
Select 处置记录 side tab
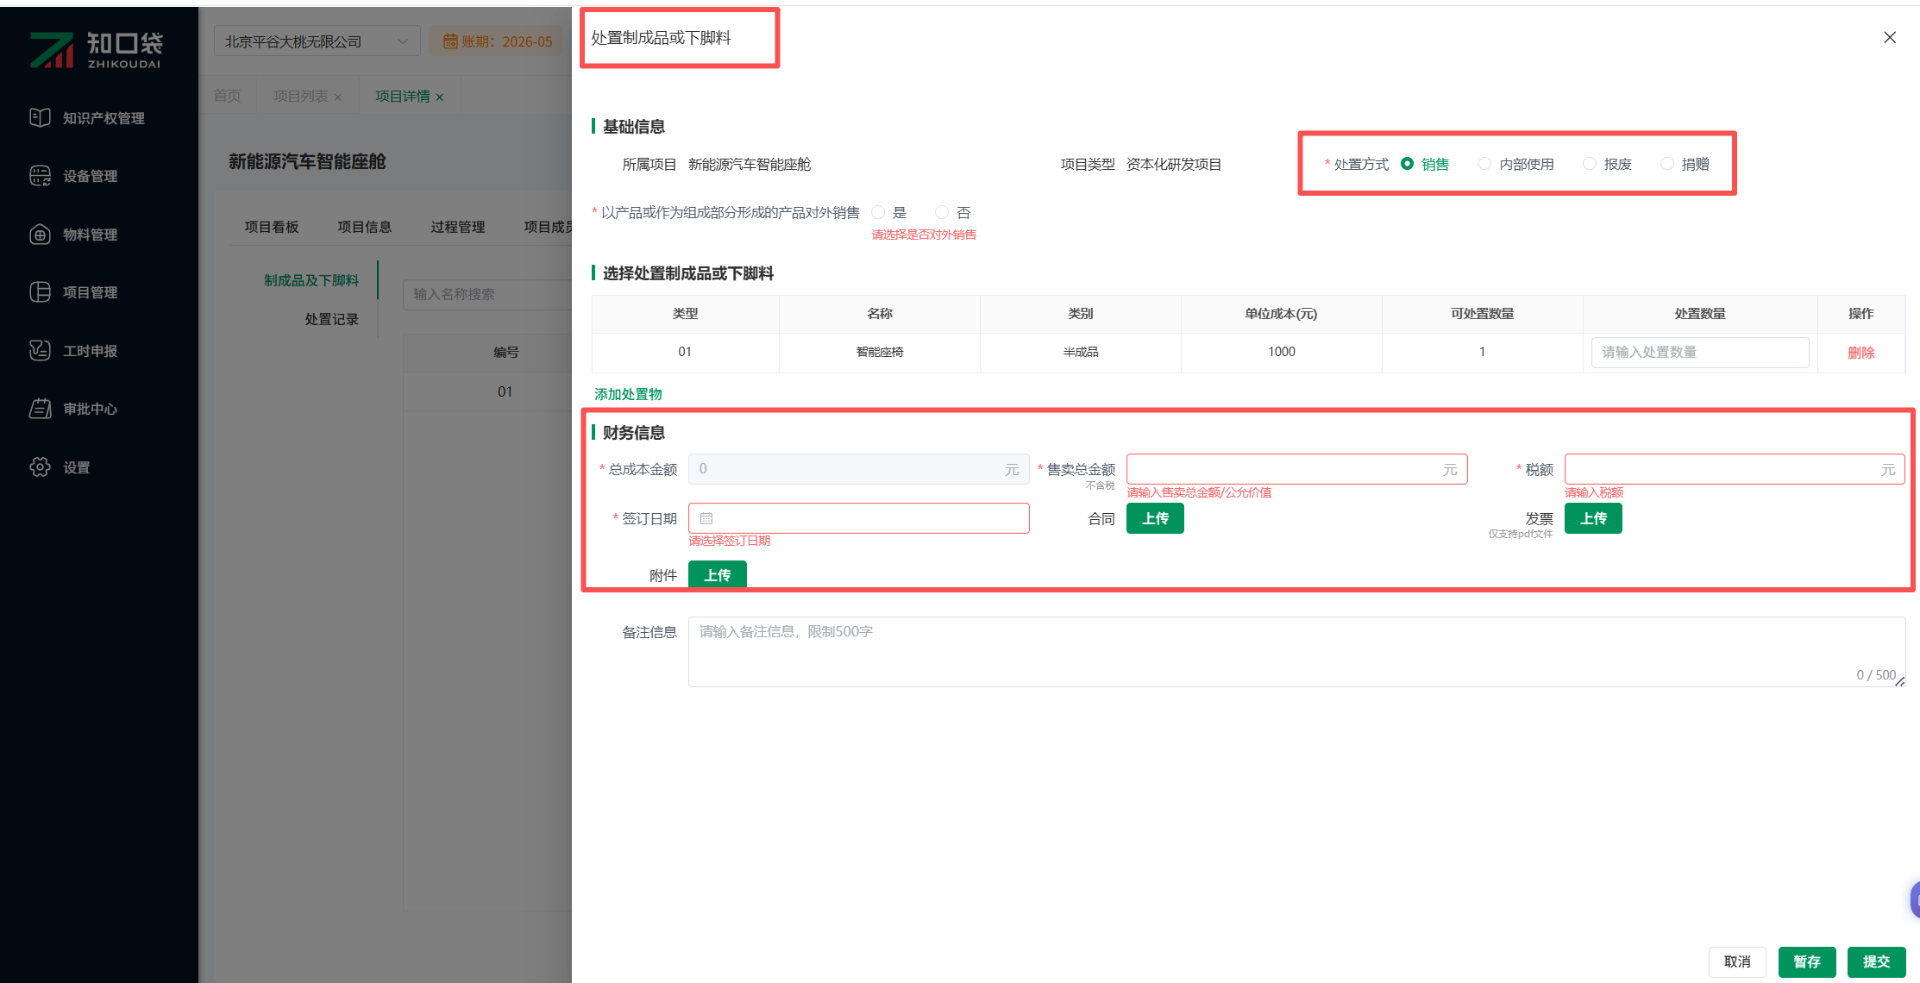click(332, 319)
